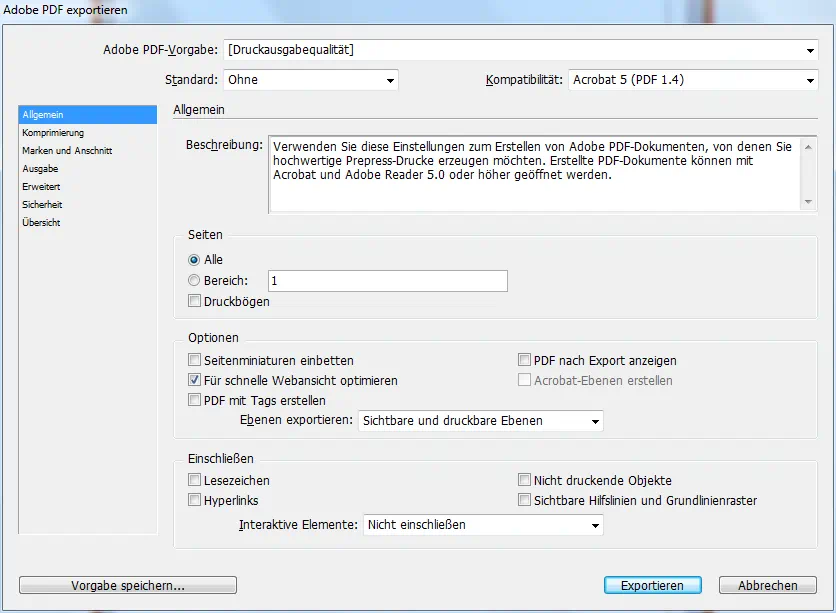
Task: Click the Exportieren button
Action: 652,585
